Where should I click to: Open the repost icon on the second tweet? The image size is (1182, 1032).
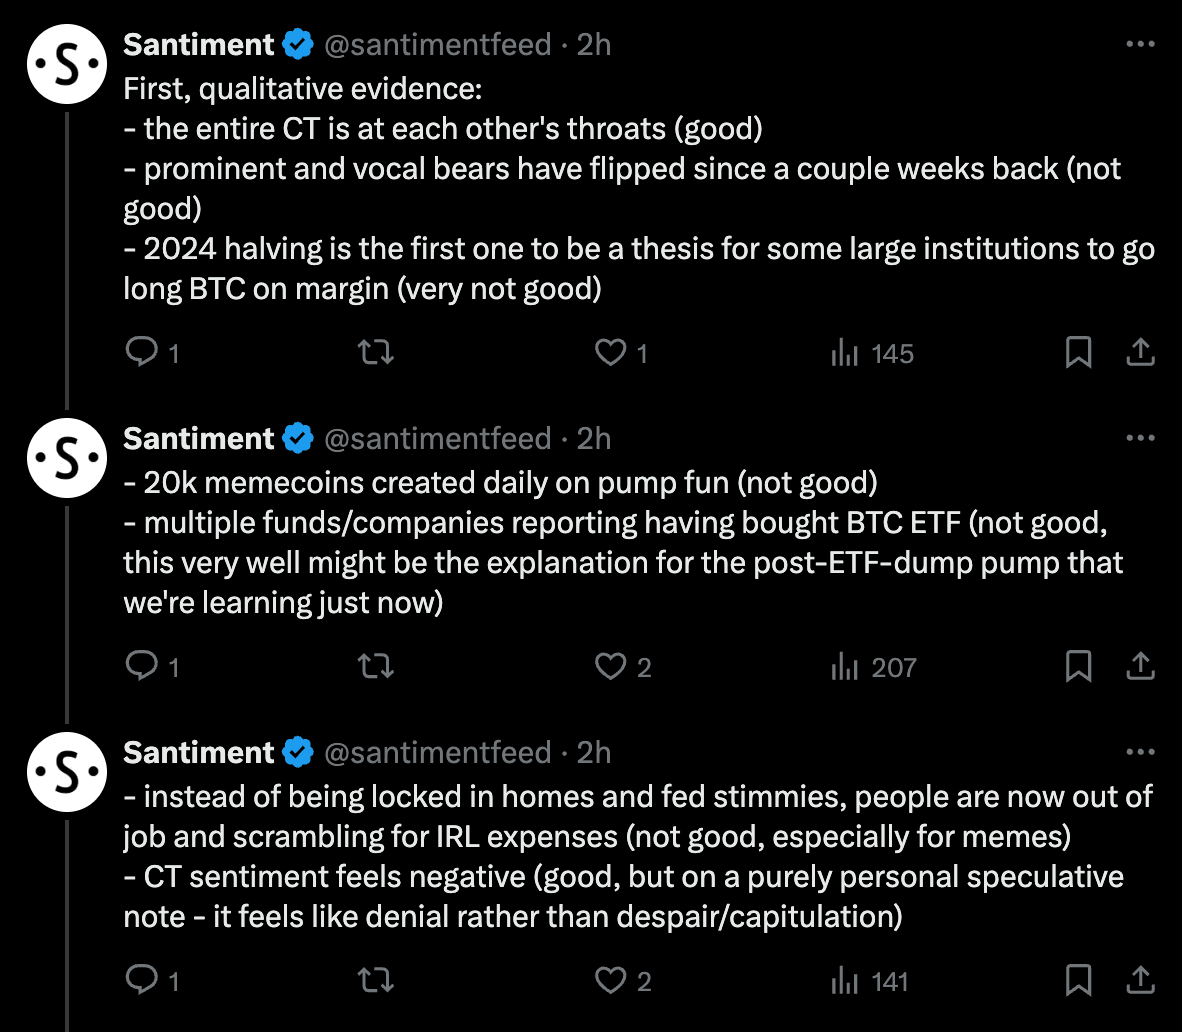point(375,666)
